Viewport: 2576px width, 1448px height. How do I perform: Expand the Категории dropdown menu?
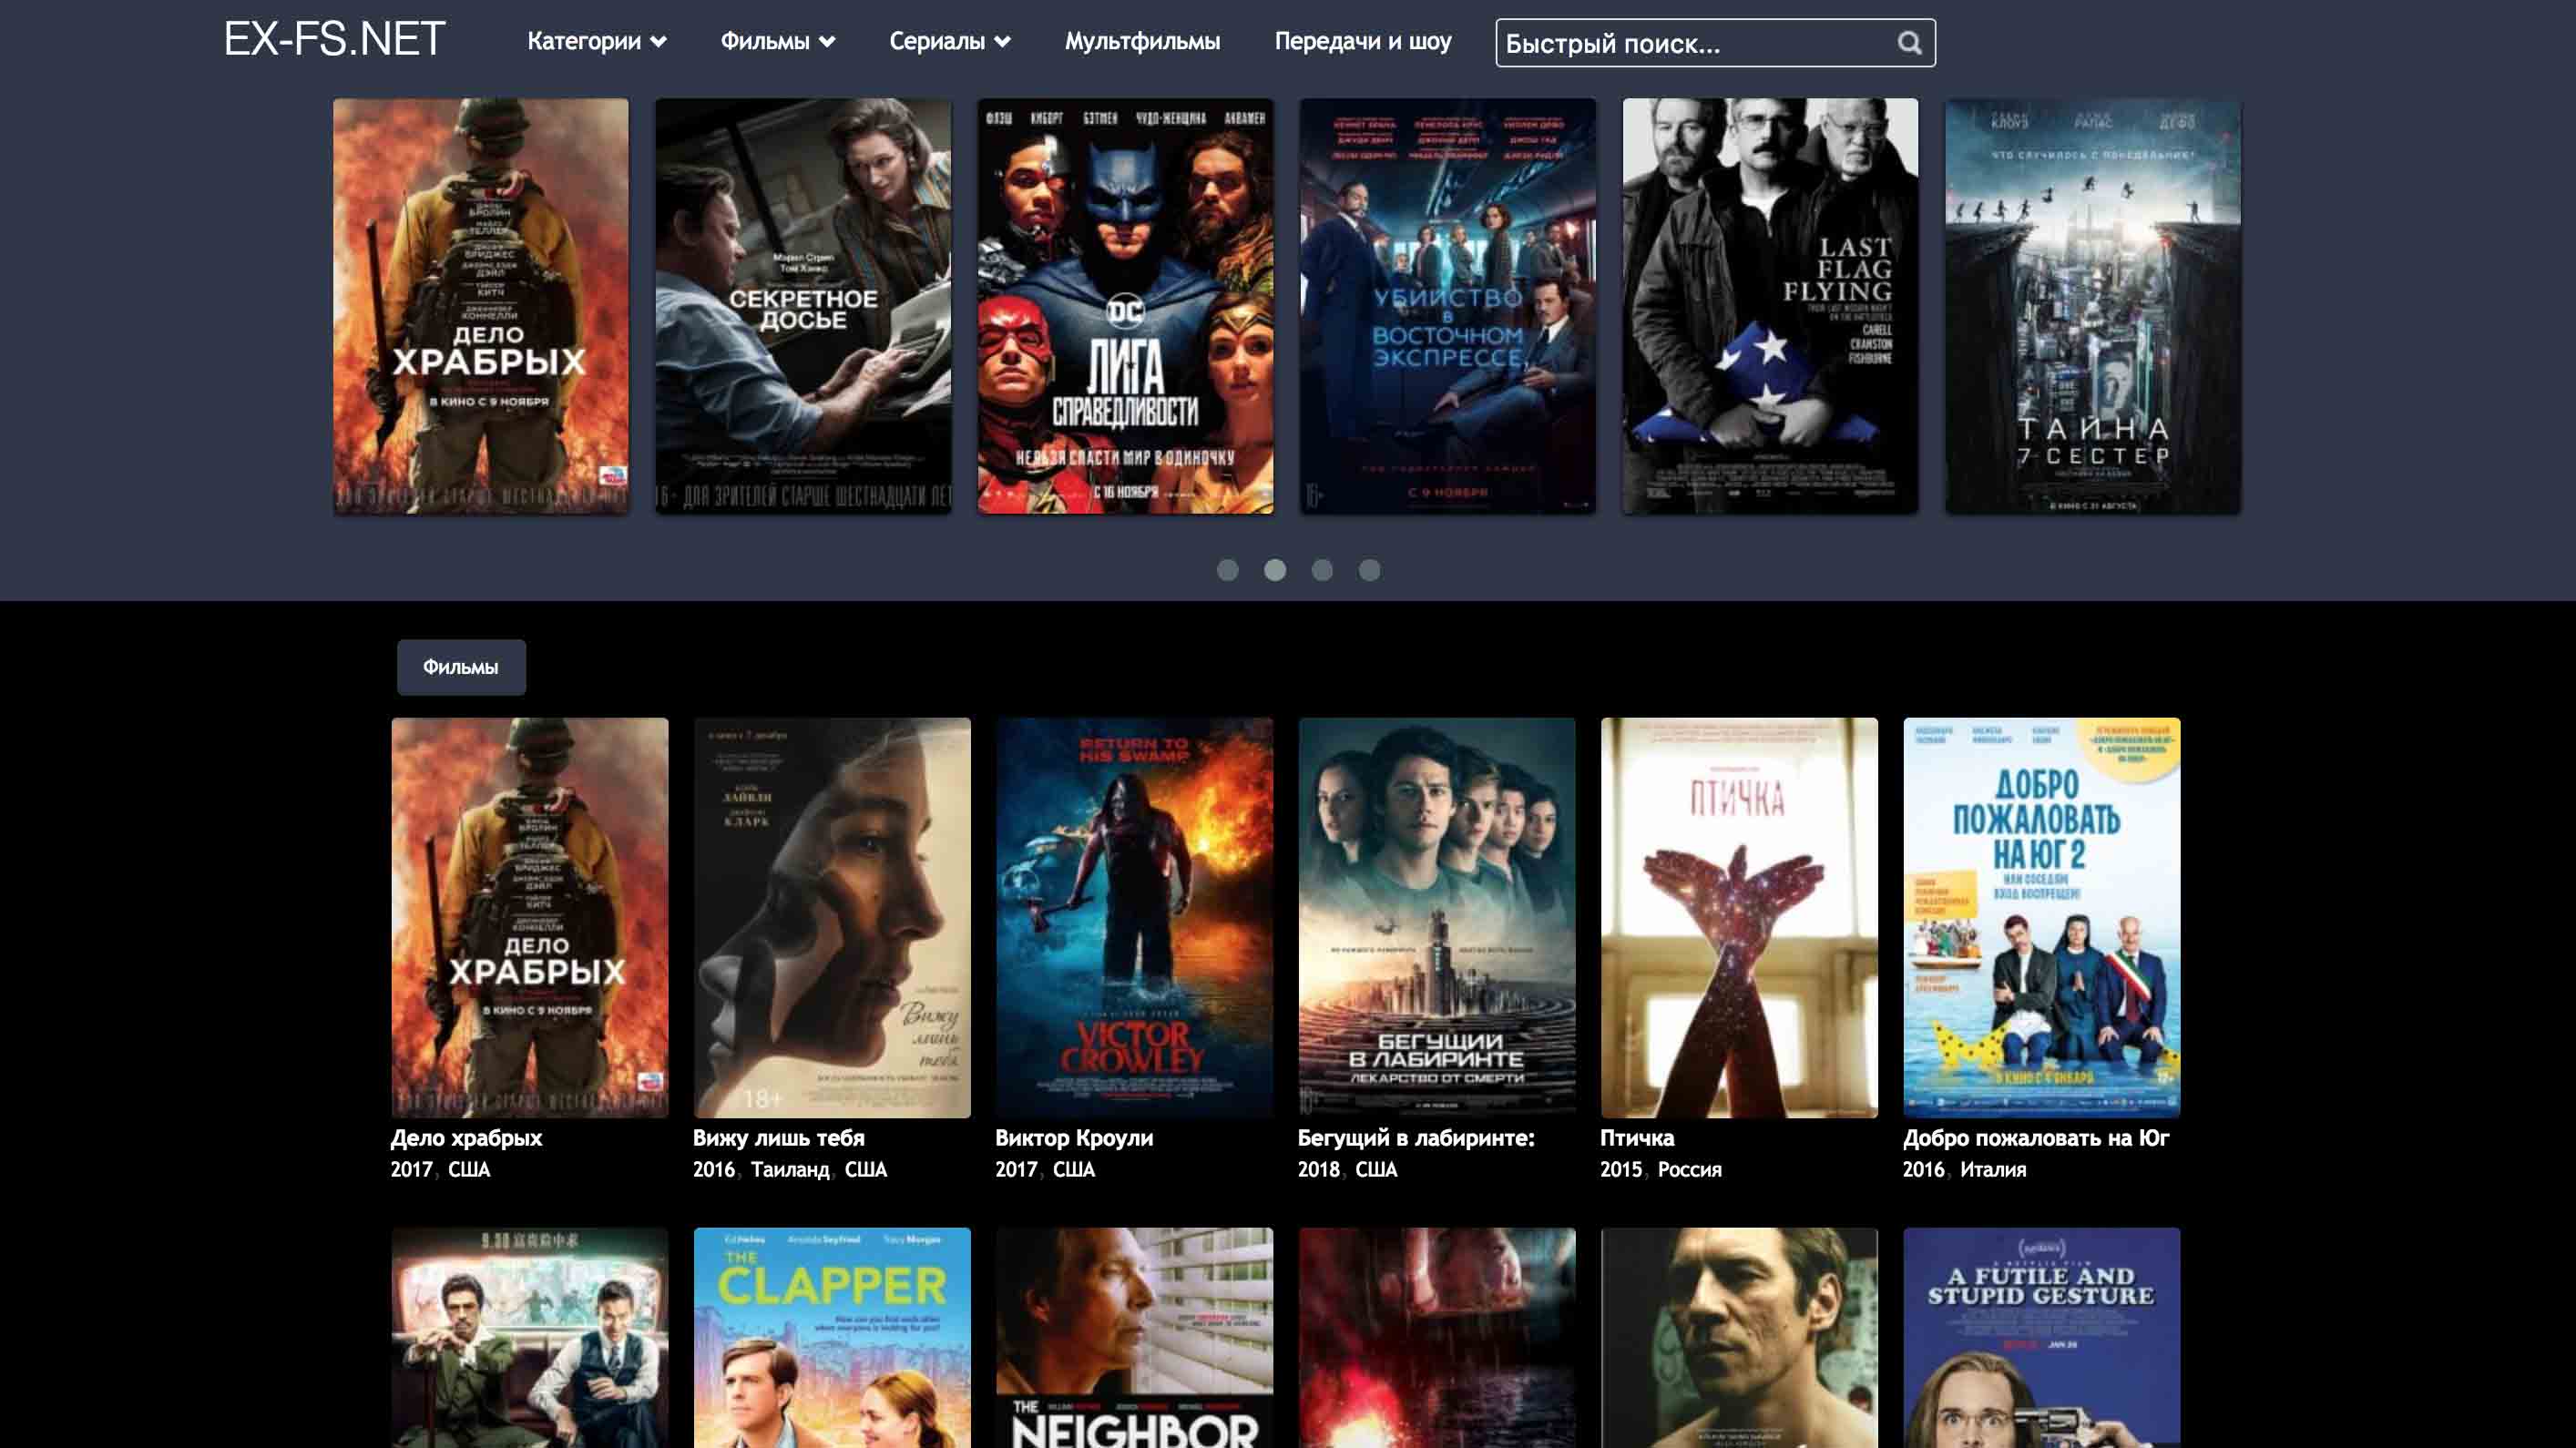click(x=597, y=41)
